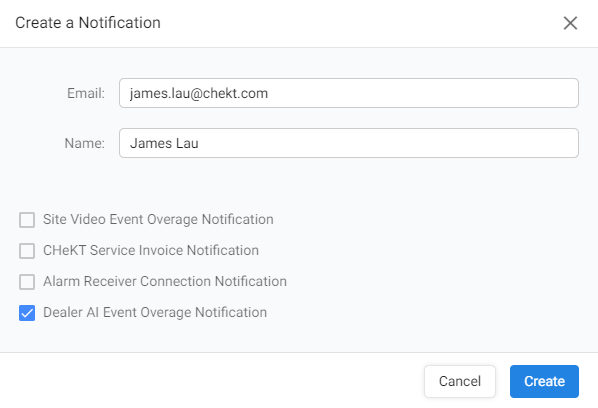Select the Site Video Event Overage Notification label
The height and width of the screenshot is (408, 598).
[x=158, y=220]
